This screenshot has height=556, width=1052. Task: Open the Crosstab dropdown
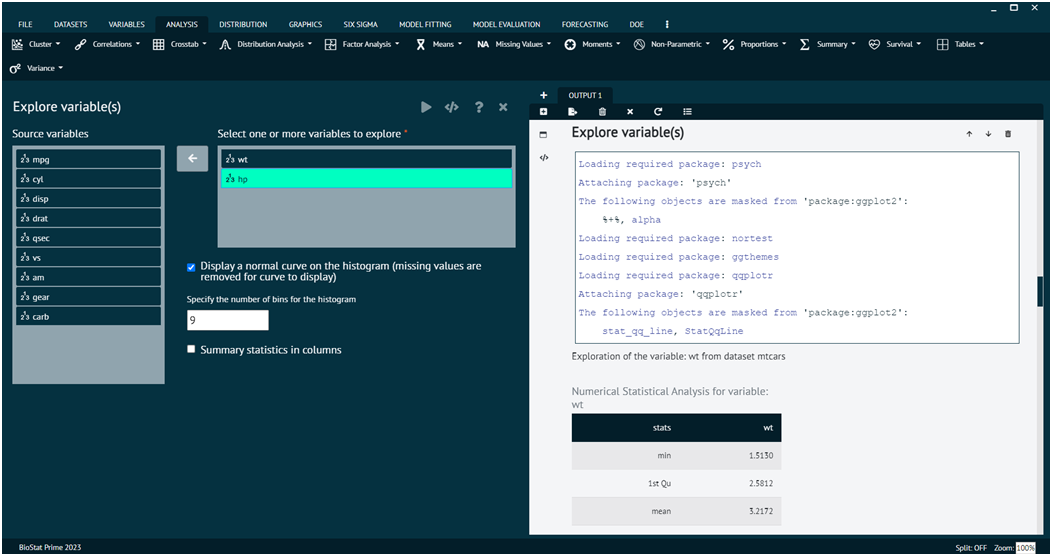point(180,44)
